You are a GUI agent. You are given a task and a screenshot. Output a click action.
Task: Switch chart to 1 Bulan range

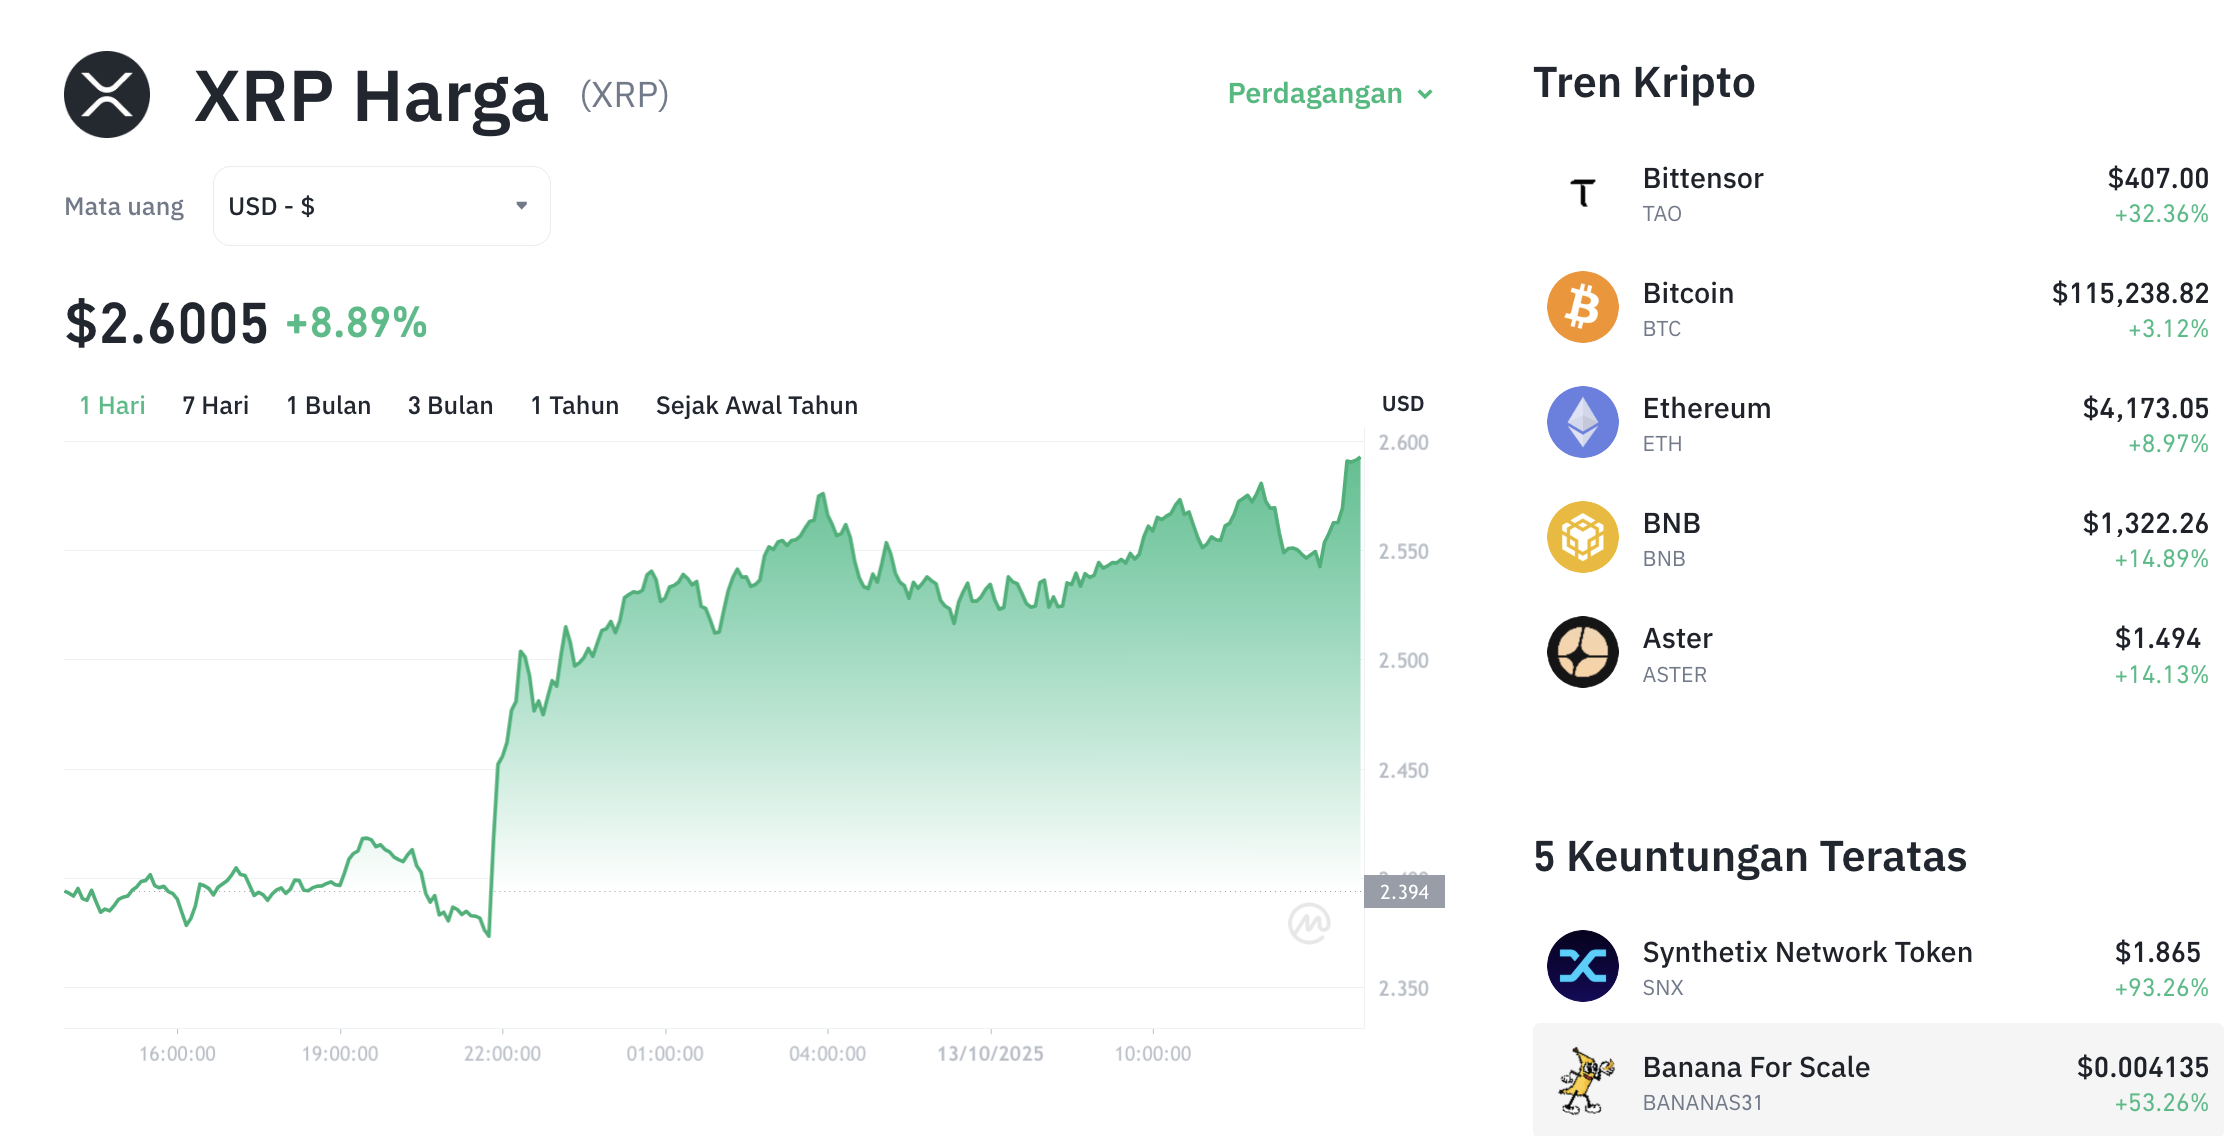(328, 406)
